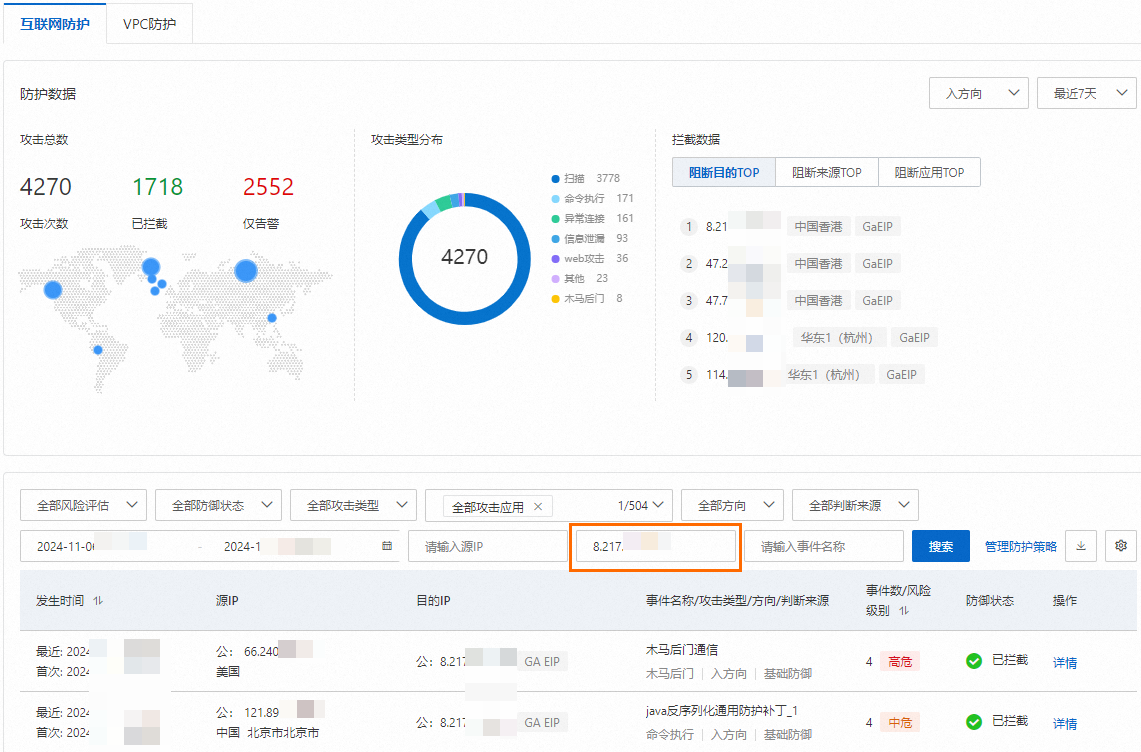This screenshot has height=752, width=1141.
Task: Click the 管理防护策略 link
Action: tap(1021, 546)
